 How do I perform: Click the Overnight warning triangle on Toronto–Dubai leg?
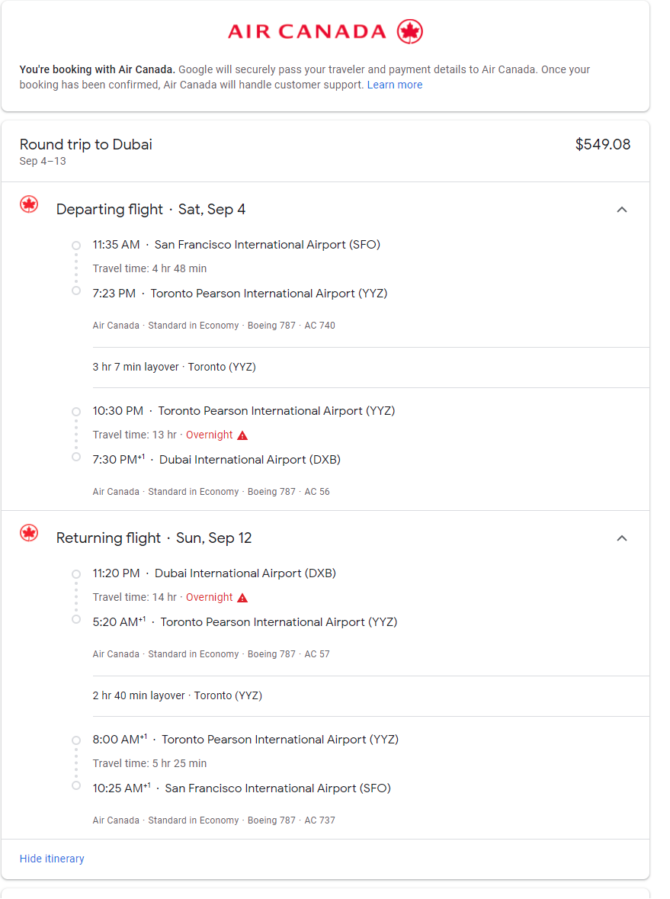point(242,435)
